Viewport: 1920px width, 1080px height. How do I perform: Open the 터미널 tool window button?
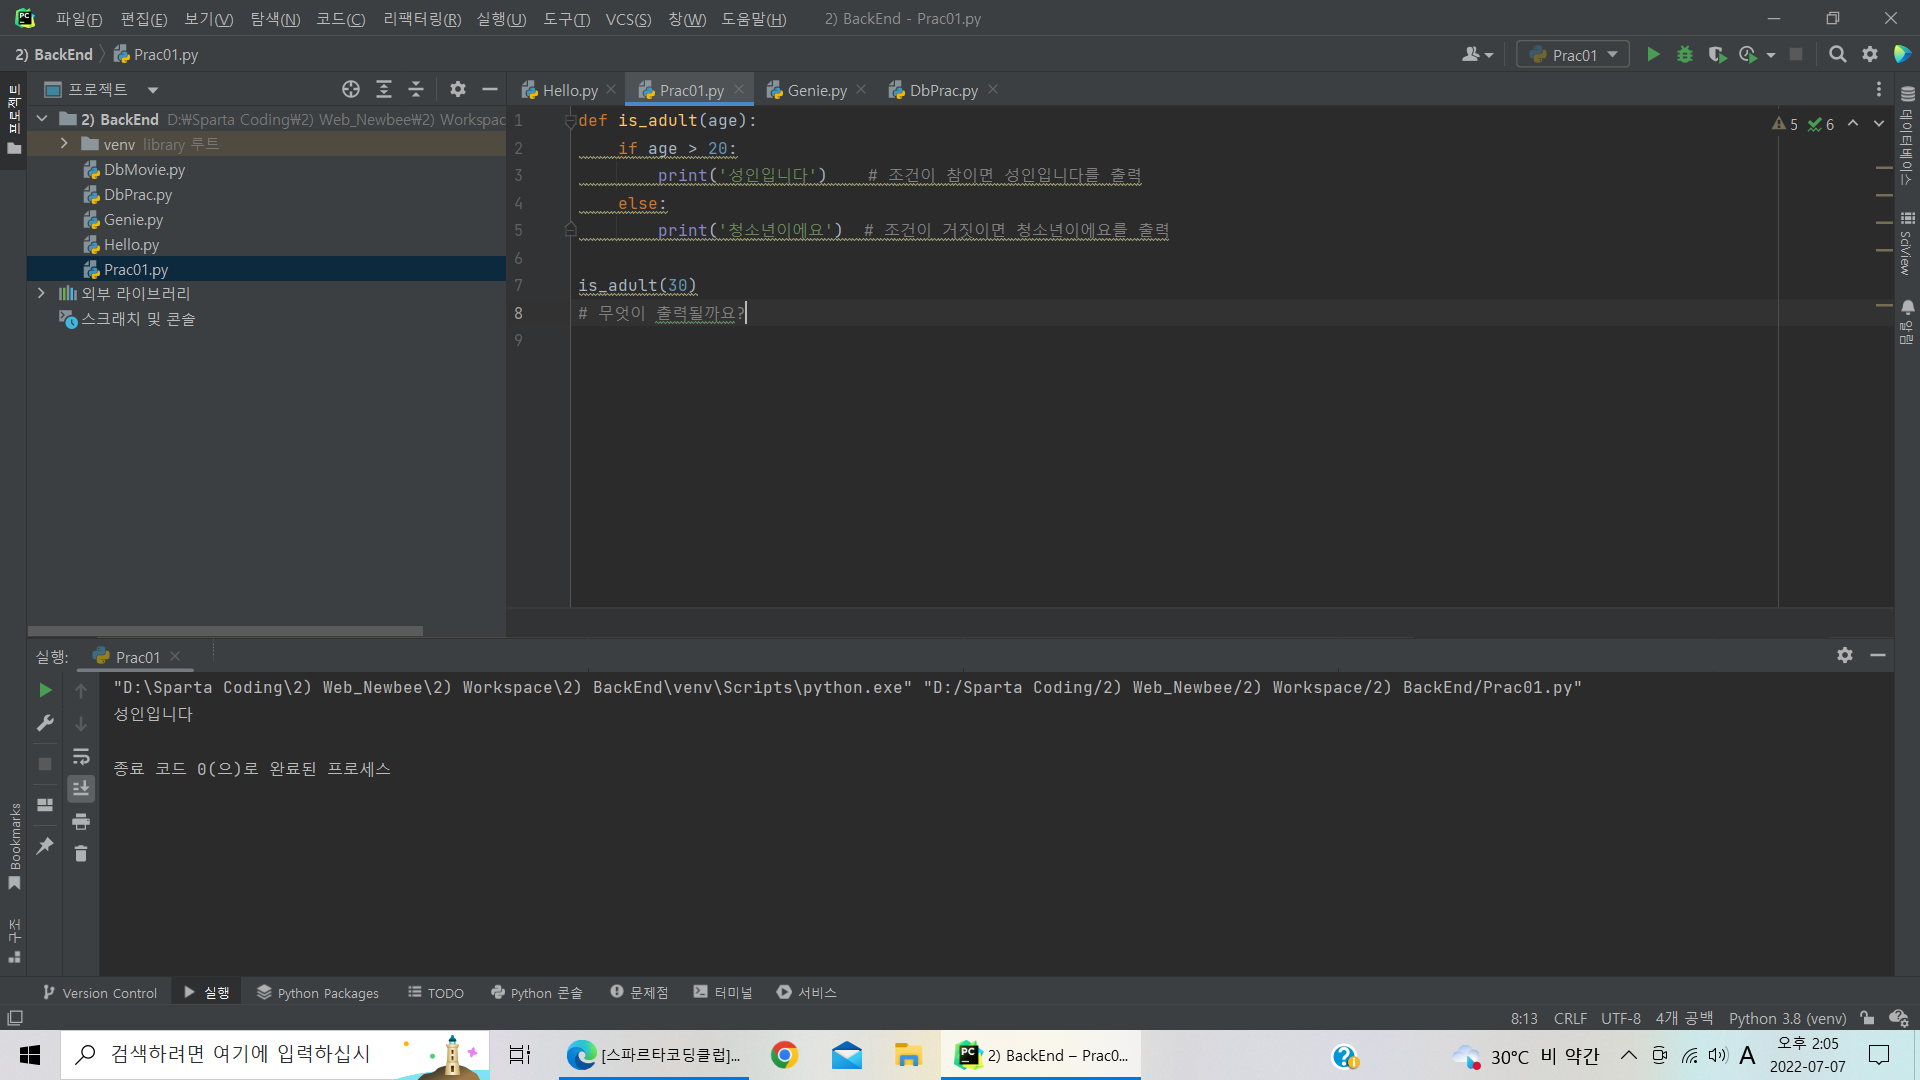(723, 993)
